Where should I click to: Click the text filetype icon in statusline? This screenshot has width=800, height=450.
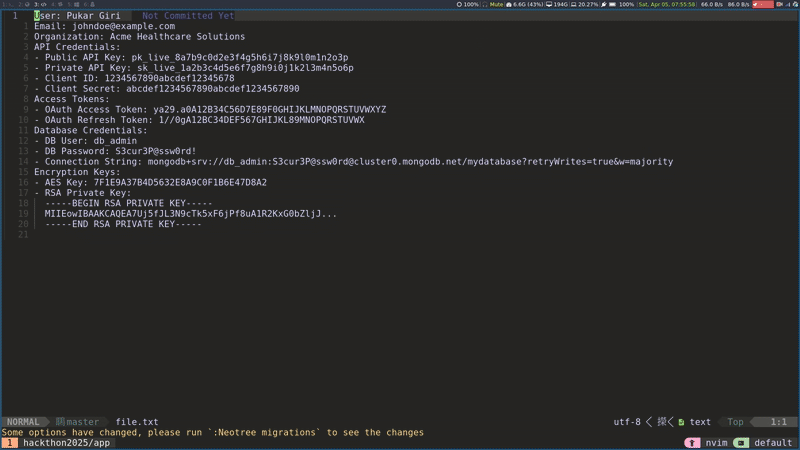tap(680, 422)
